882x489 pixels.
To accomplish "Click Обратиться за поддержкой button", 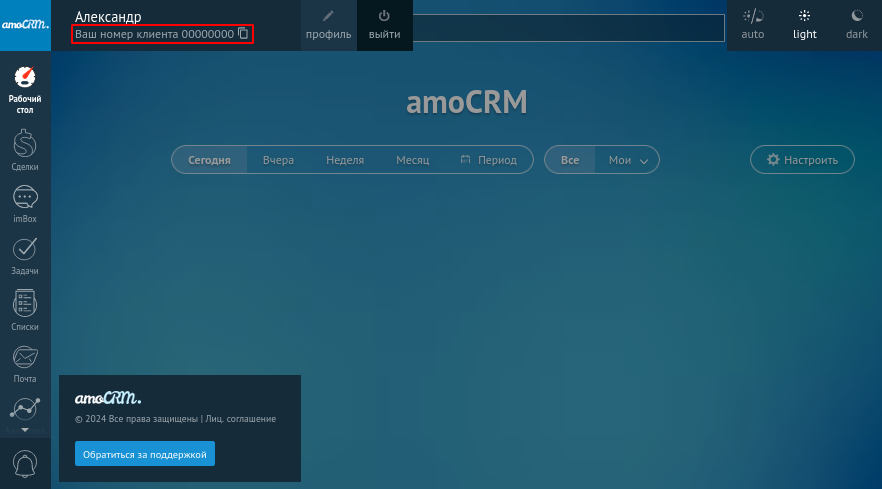I will [145, 454].
